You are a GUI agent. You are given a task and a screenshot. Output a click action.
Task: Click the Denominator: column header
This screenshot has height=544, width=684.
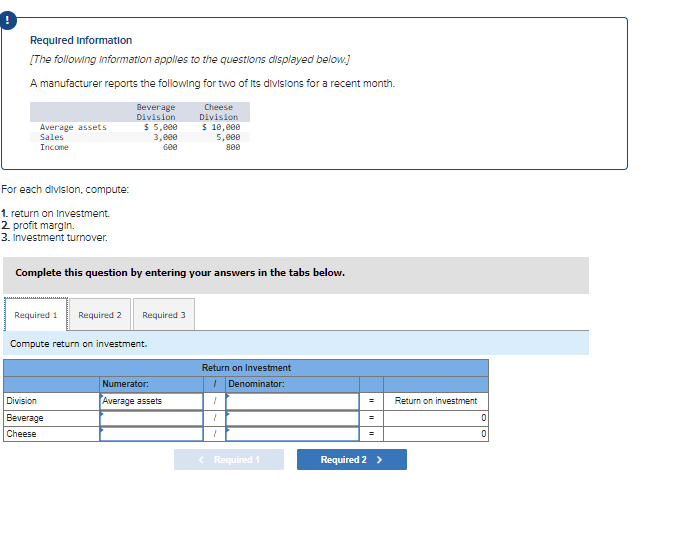pos(256,384)
